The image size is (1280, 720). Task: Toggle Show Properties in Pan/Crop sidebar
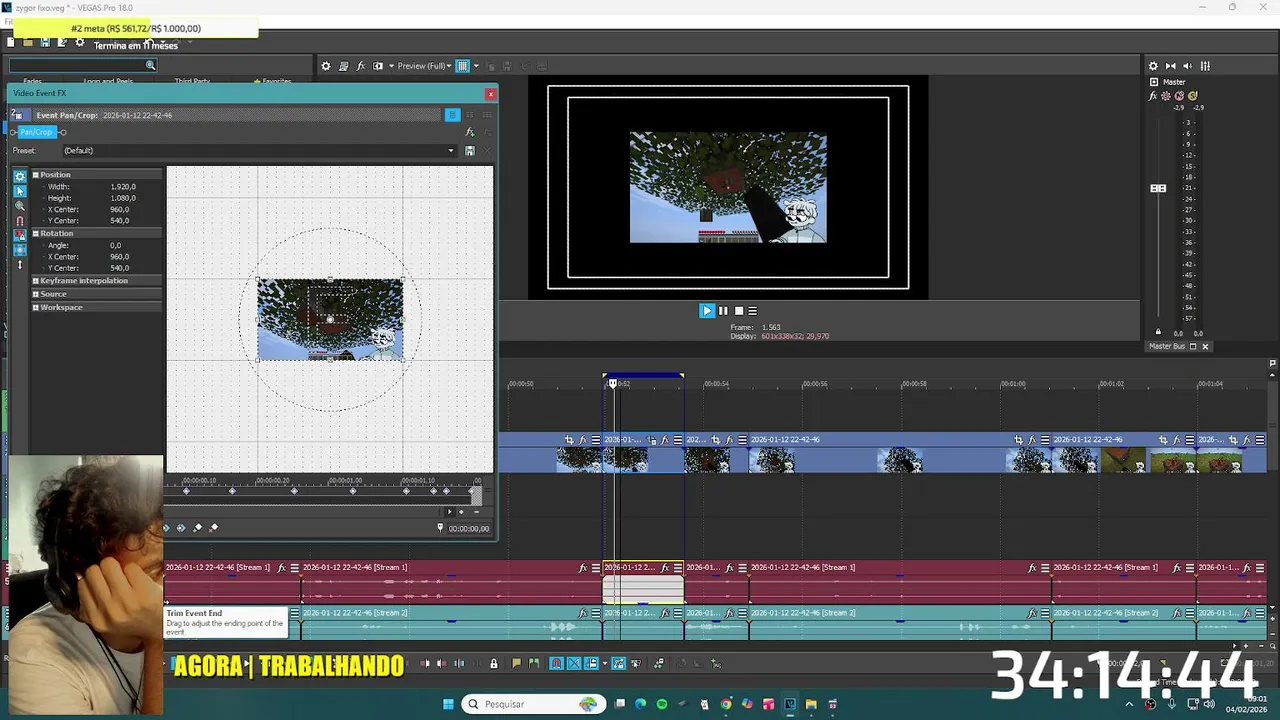(x=20, y=176)
